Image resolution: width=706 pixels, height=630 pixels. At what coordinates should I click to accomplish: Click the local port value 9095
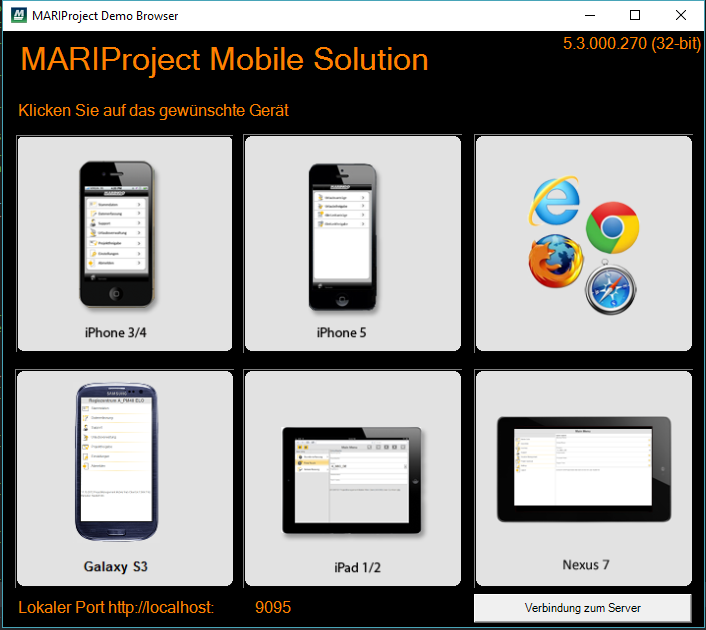273,607
